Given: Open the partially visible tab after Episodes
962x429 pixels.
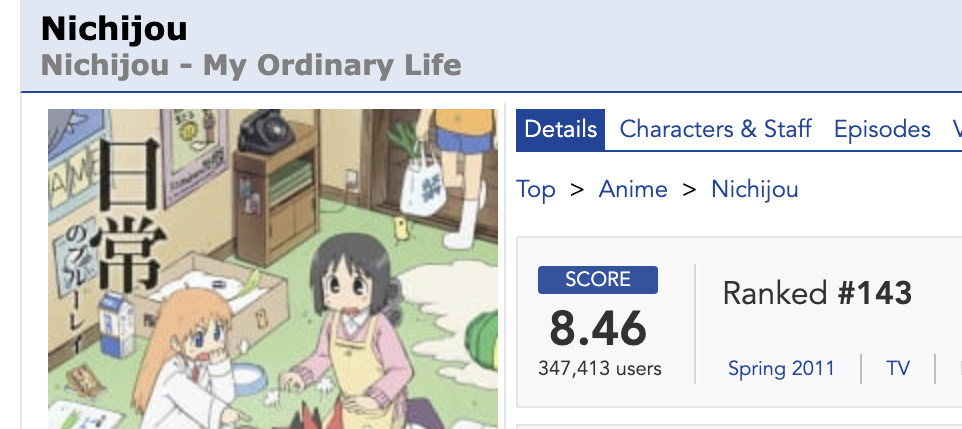Looking at the screenshot, I should click(956, 129).
